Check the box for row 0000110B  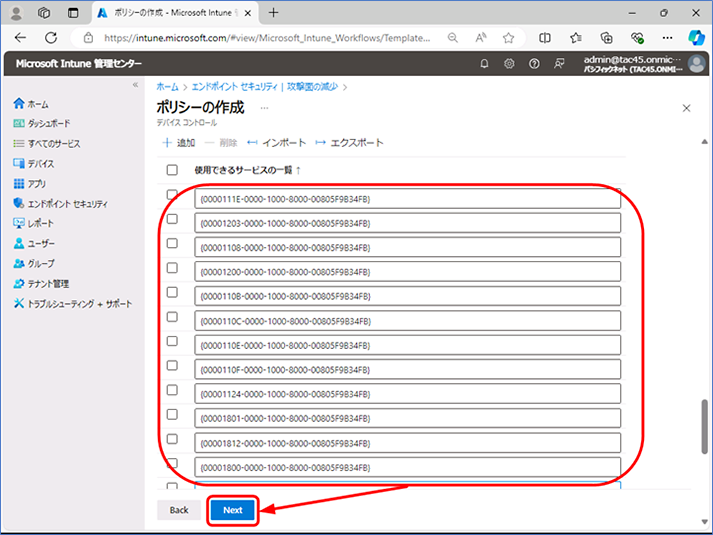172,292
